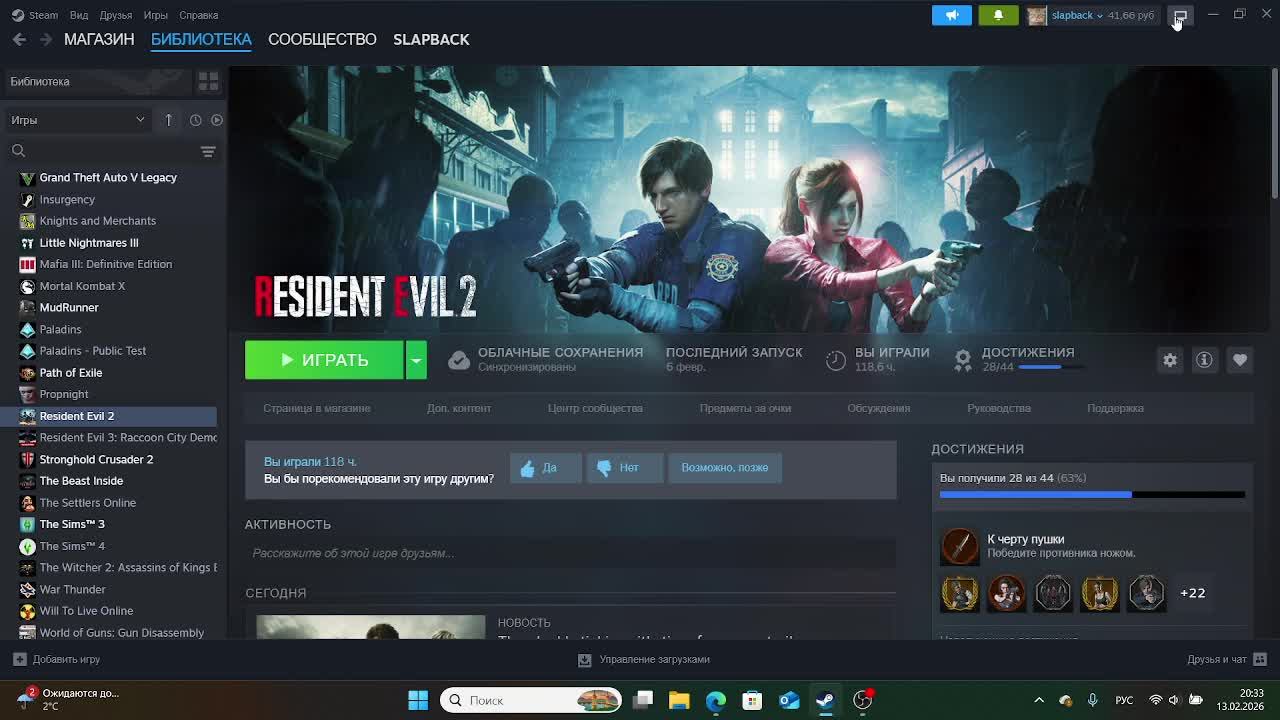Image resolution: width=1280 pixels, height=720 pixels.
Task: Recommend the game with Да
Action: click(x=545, y=467)
